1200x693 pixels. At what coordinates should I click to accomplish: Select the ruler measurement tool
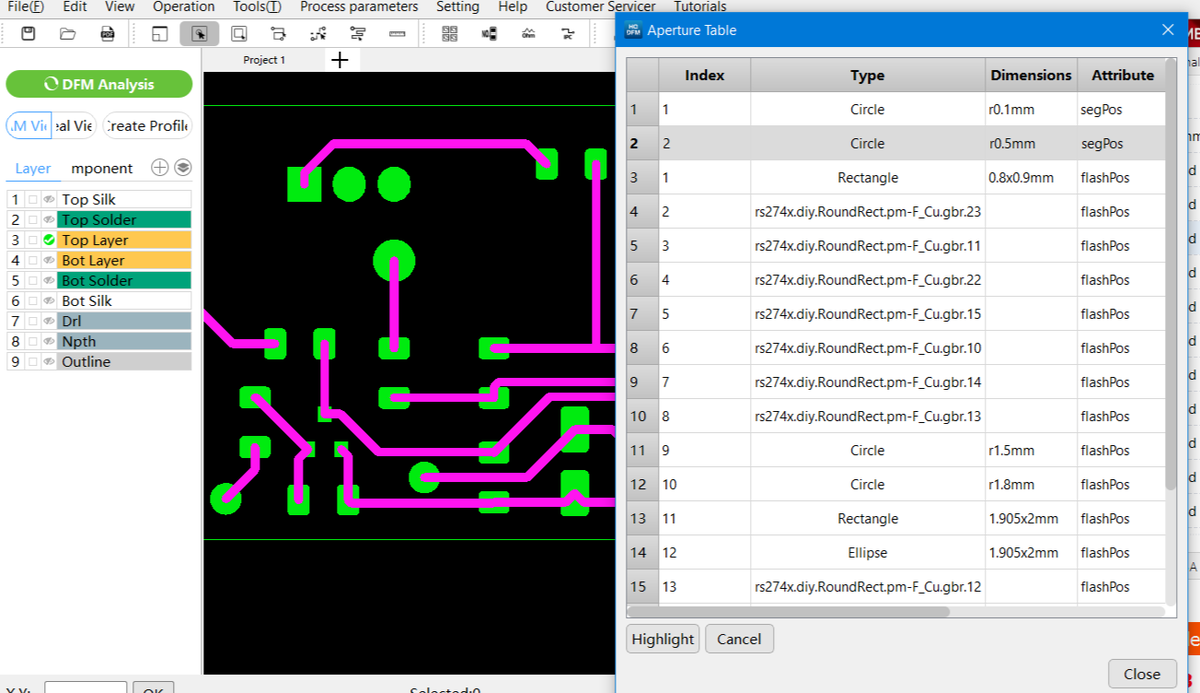pos(397,34)
